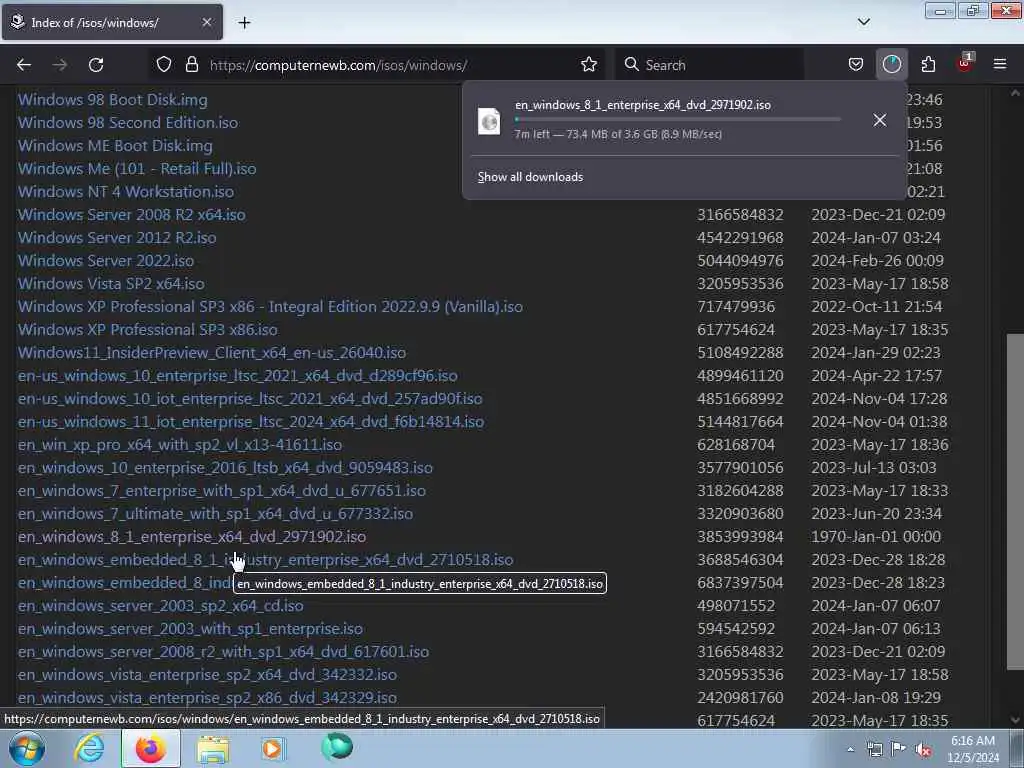The width and height of the screenshot is (1024, 768).
Task: Click the forward navigation arrow
Action: pyautogui.click(x=60, y=65)
